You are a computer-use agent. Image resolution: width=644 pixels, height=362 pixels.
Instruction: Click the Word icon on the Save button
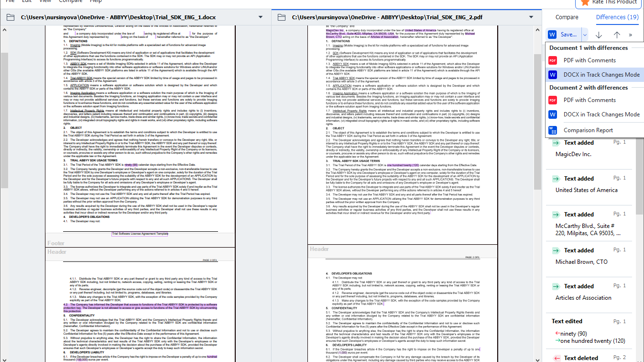pyautogui.click(x=552, y=35)
